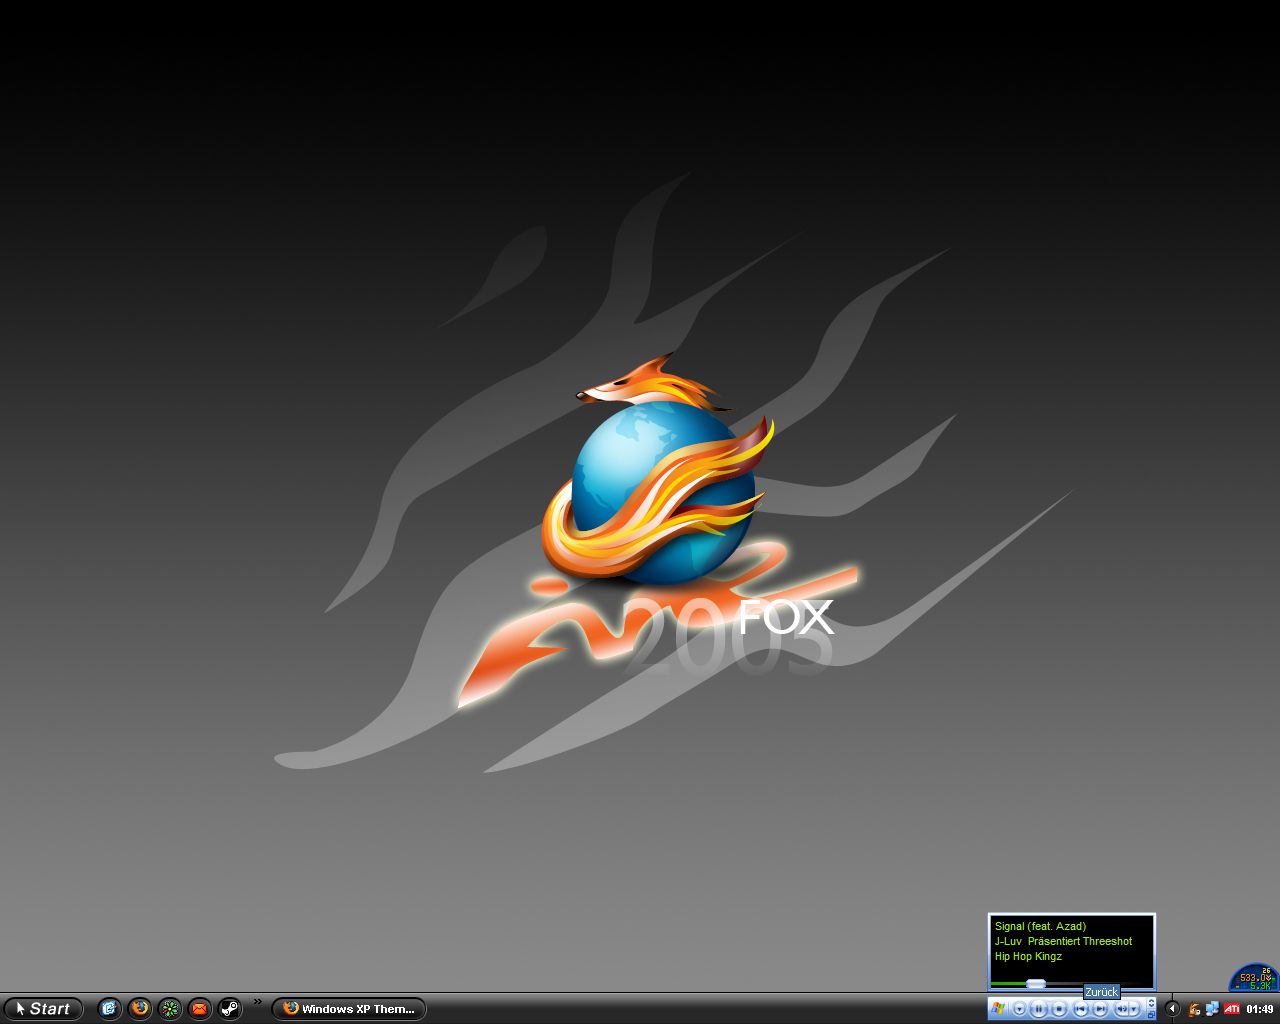1280x1024 pixels.
Task: Click the Show Desktop quick launch icon
Action: coord(109,1008)
